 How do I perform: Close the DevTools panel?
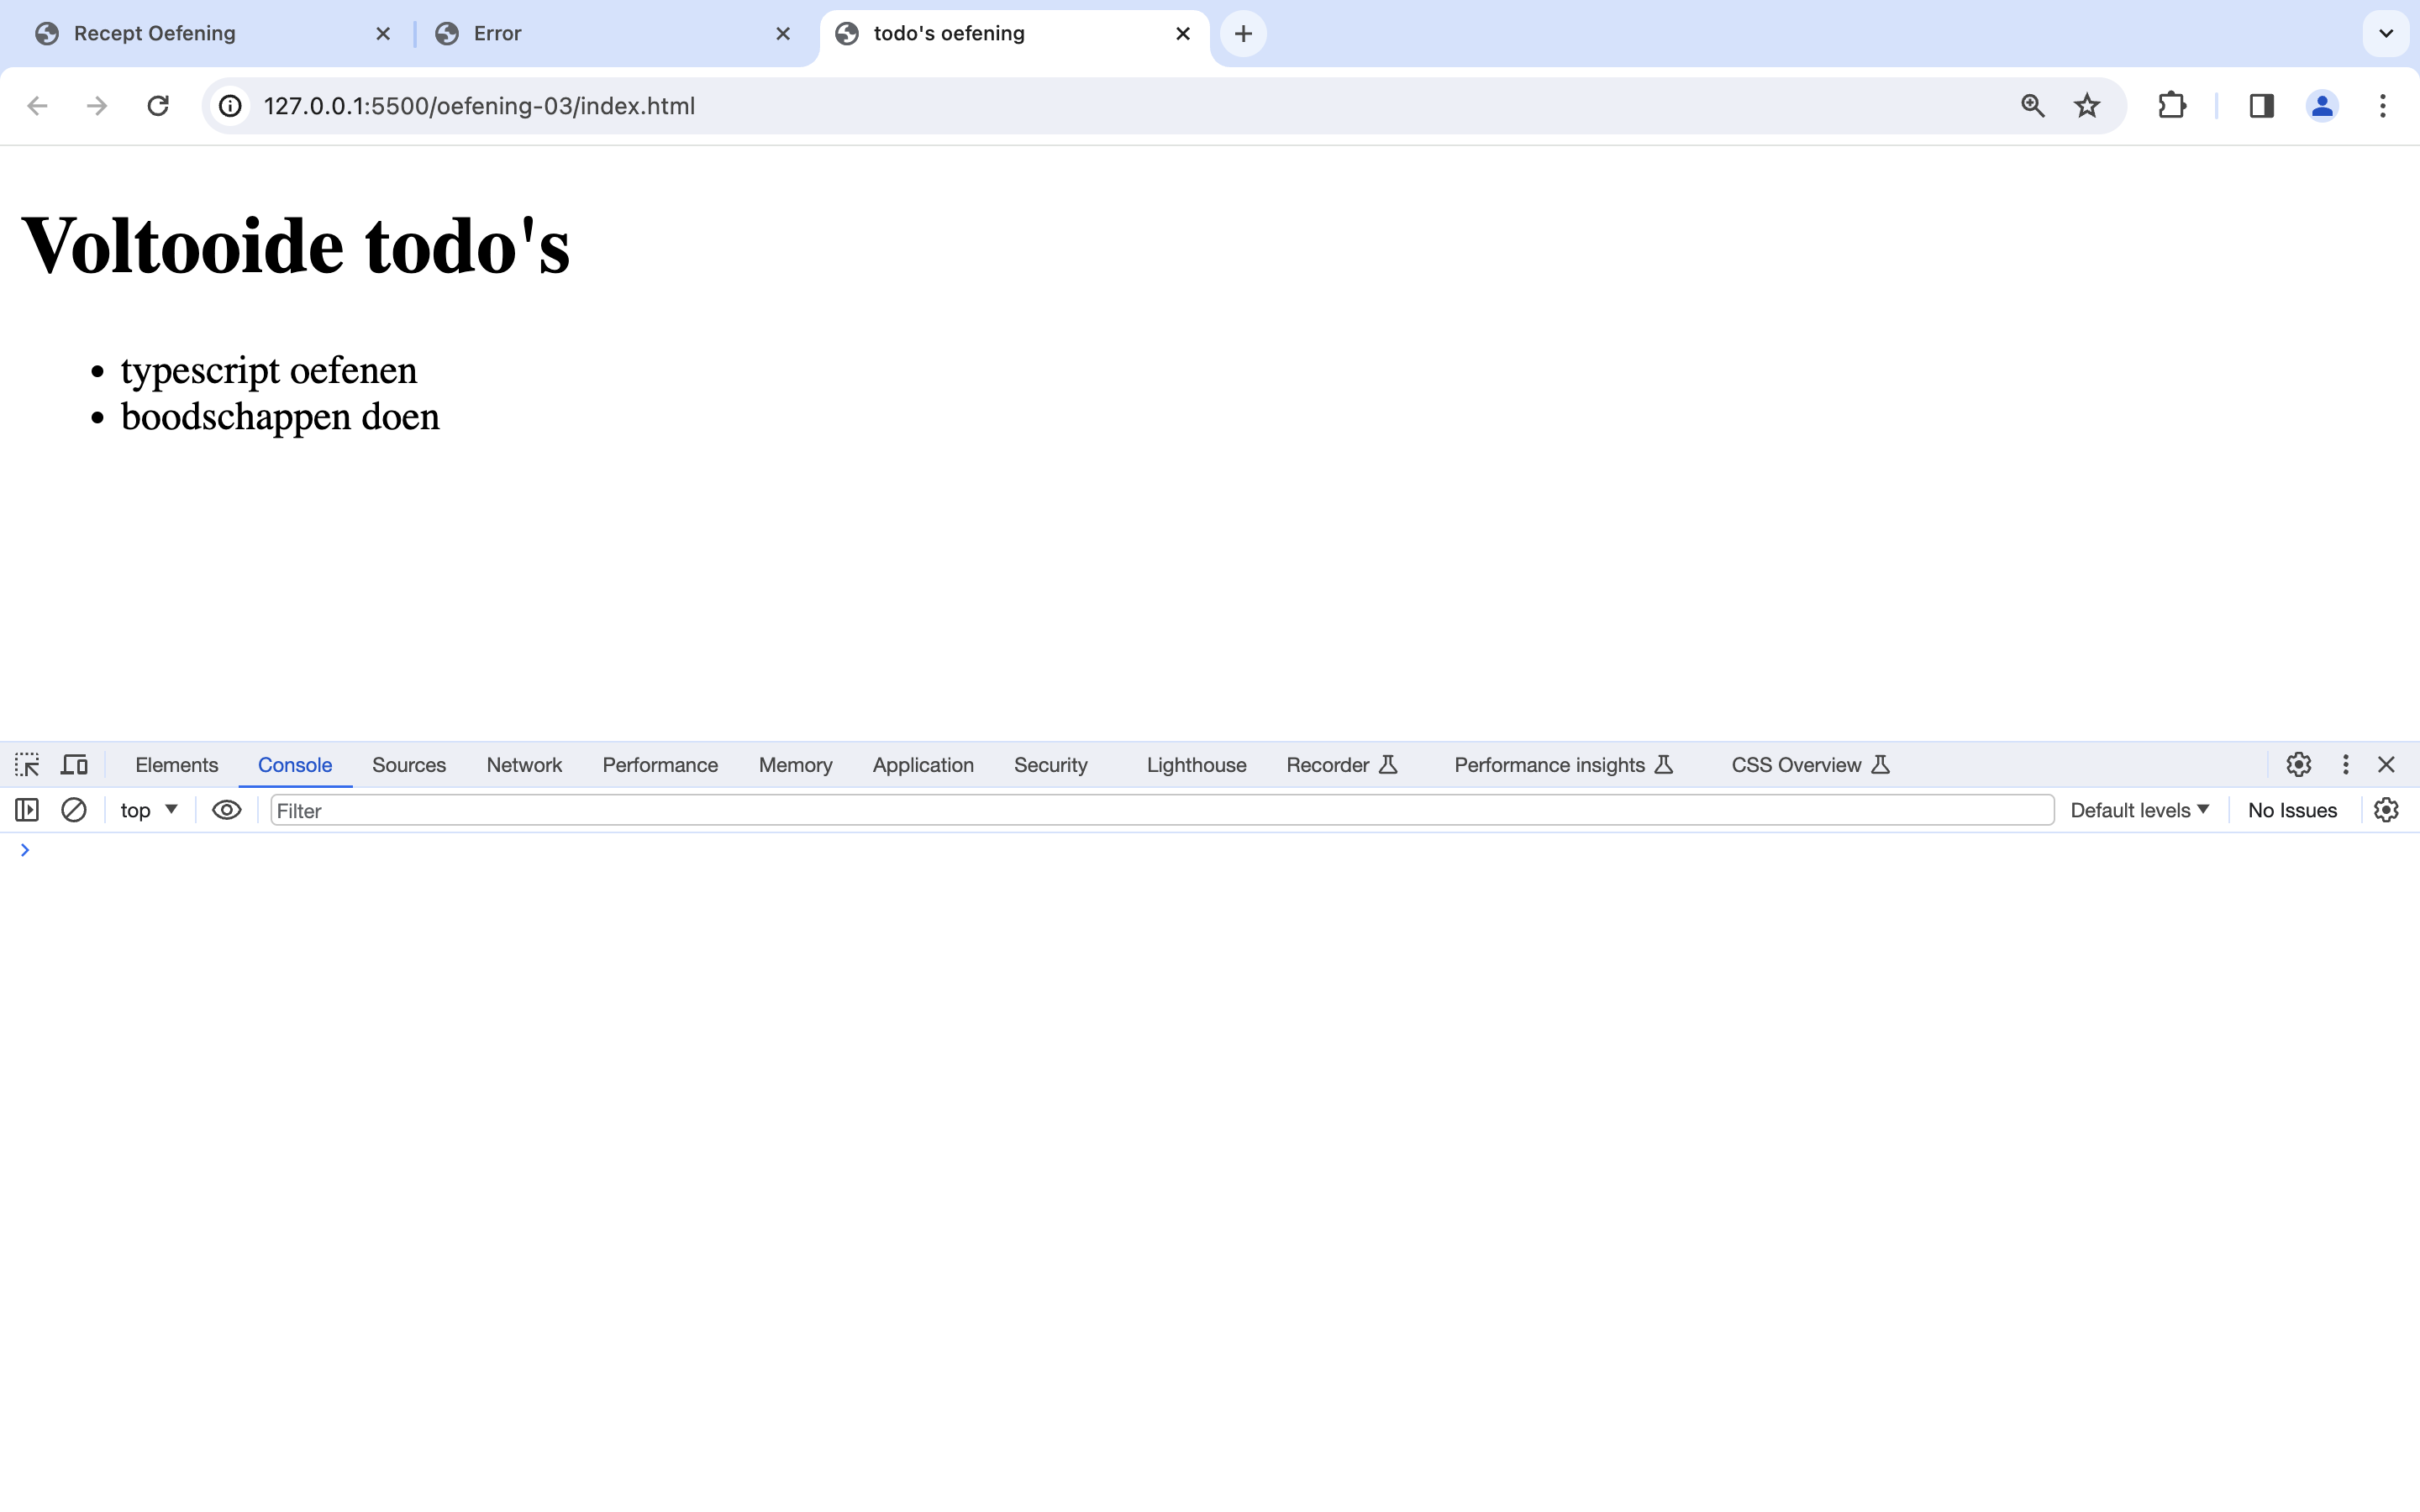point(2386,765)
